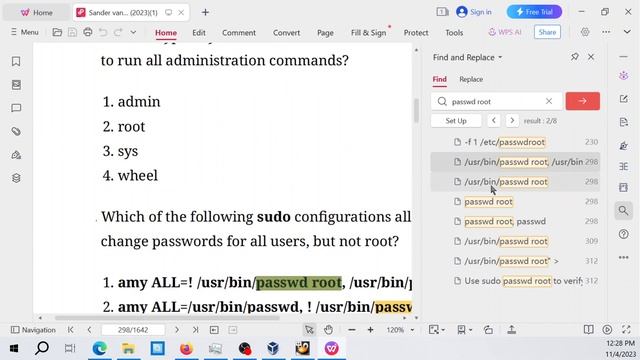Viewport: 640px width, 360px height.
Task: Open the search magnifier icon in right sidebar
Action: coord(623,211)
